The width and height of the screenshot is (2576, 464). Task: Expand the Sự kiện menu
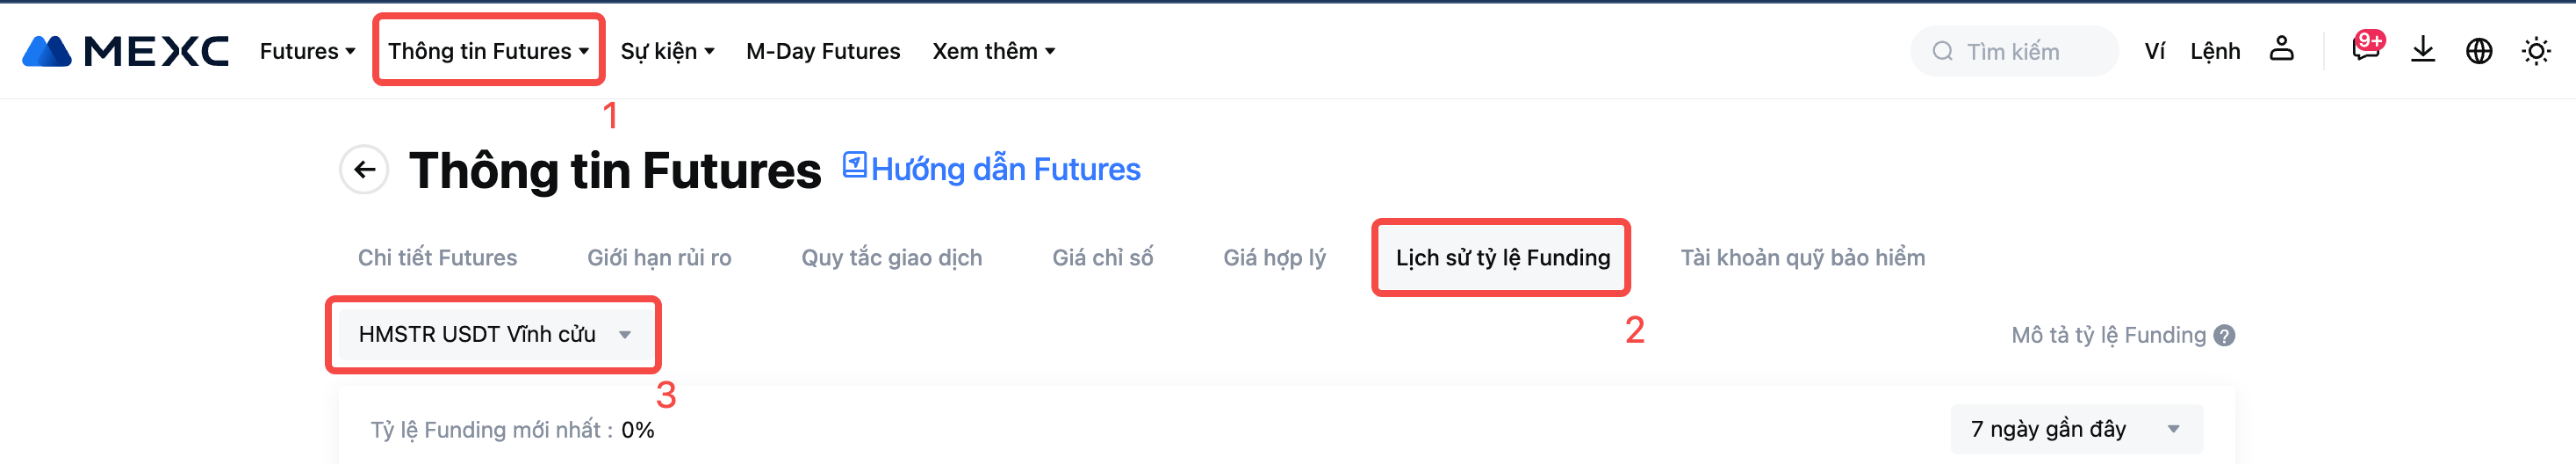coord(667,51)
